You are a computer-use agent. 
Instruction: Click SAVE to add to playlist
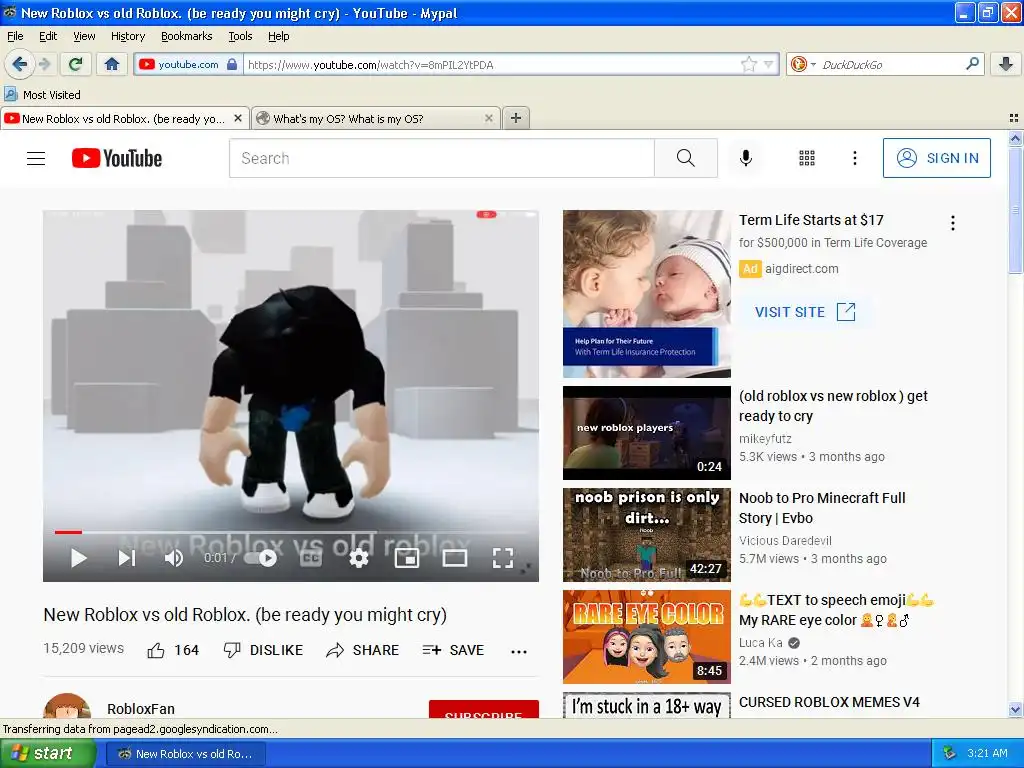click(453, 650)
